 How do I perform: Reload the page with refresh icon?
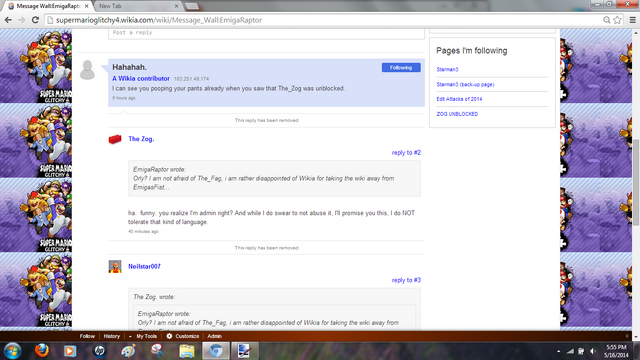pyautogui.click(x=36, y=20)
